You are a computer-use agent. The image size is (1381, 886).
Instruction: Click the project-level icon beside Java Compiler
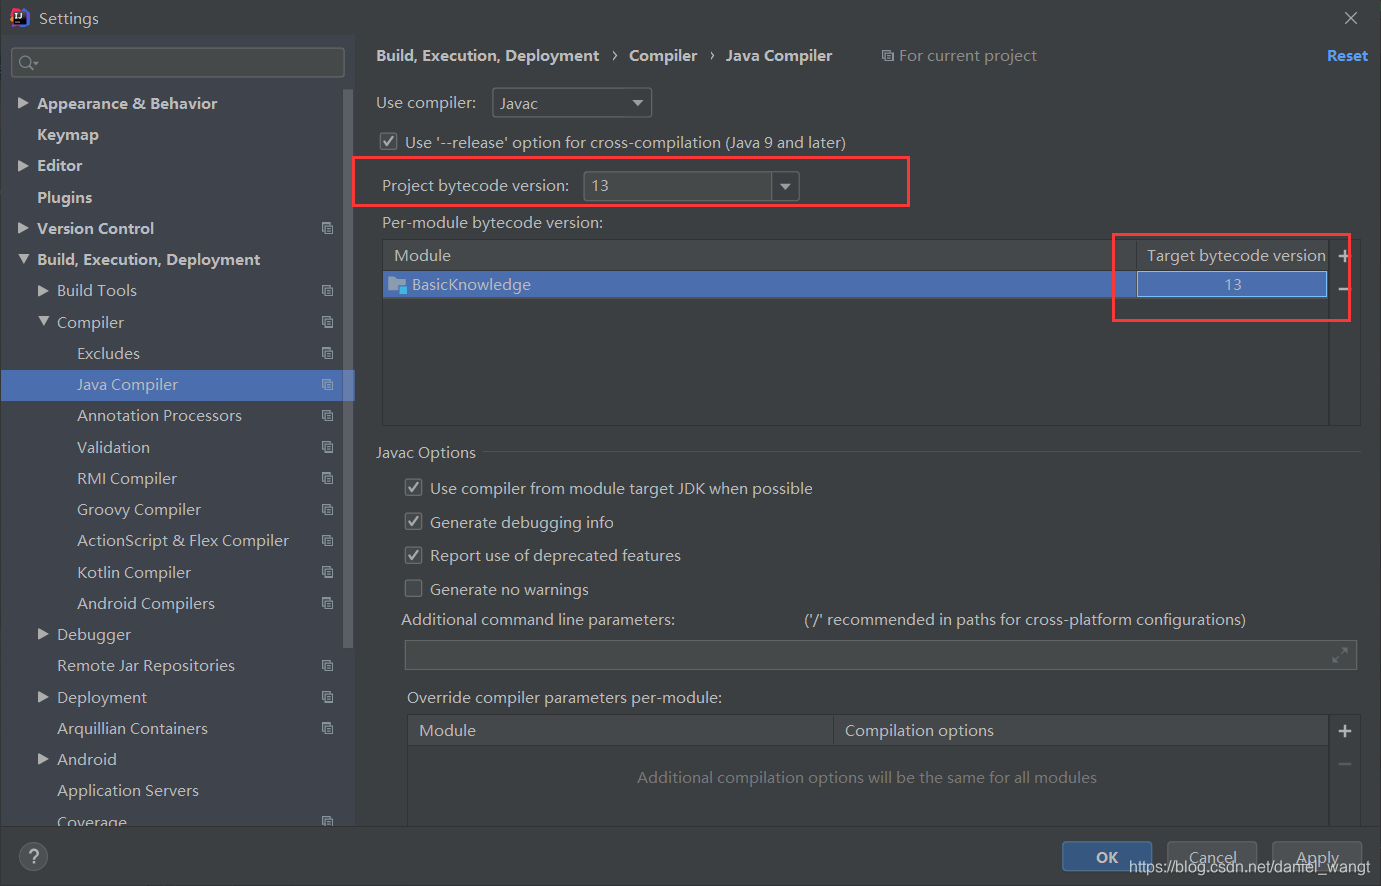[x=327, y=384]
